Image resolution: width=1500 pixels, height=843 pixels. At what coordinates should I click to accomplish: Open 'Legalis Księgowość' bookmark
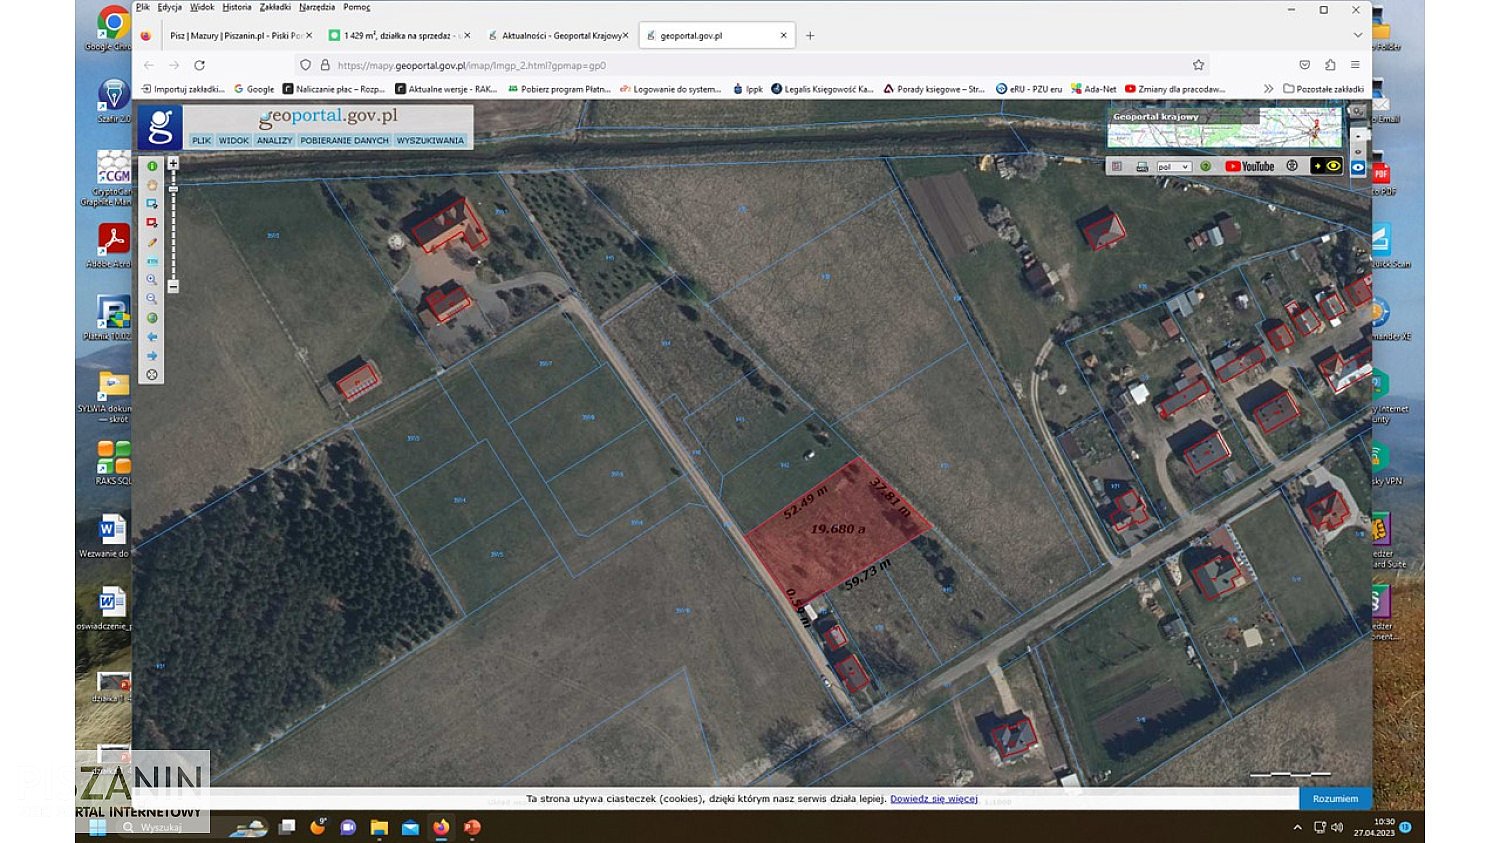click(822, 89)
